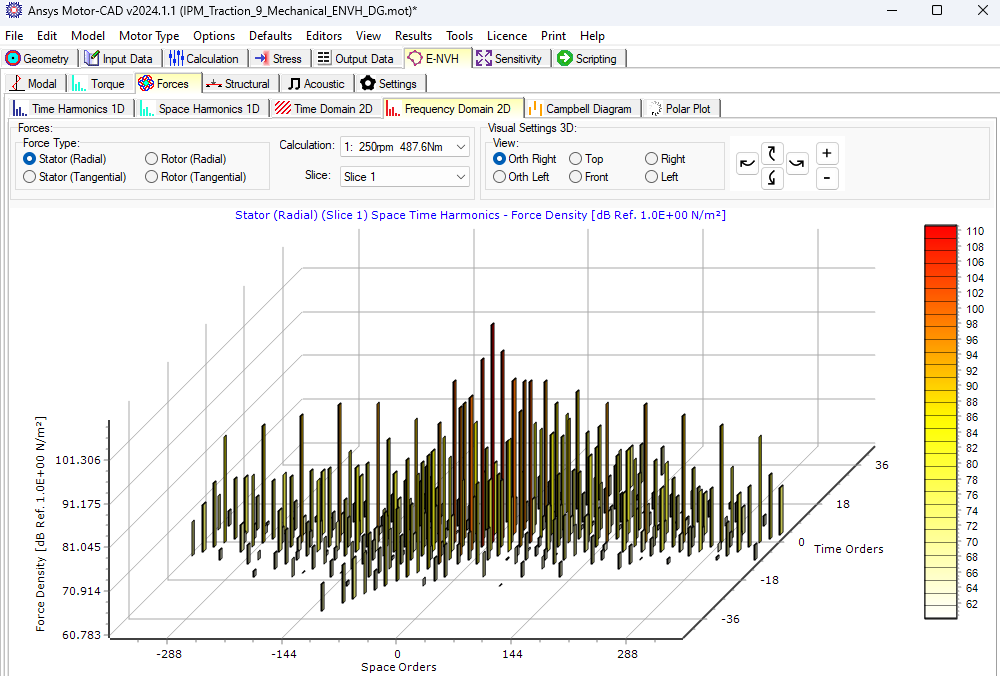Switch to the Campbell Diagram tab
Viewport: 1000px width, 676px height.
coord(581,108)
